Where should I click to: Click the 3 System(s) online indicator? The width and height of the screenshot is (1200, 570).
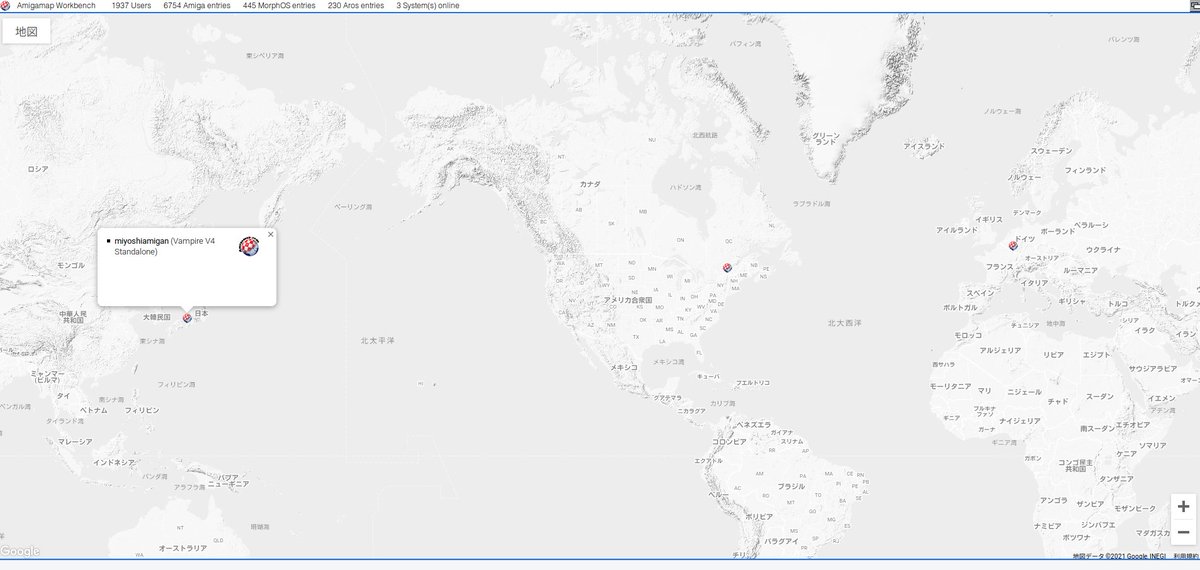click(428, 5)
